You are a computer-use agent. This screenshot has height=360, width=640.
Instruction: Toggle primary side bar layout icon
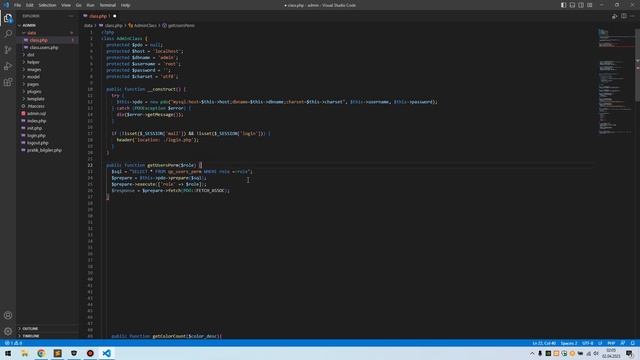[563, 5]
